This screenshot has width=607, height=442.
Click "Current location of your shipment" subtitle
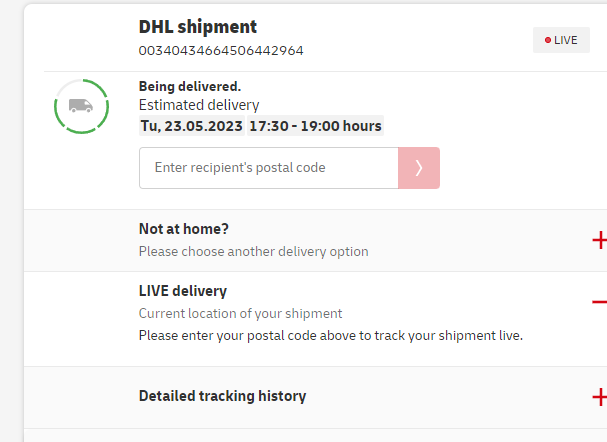tap(240, 313)
